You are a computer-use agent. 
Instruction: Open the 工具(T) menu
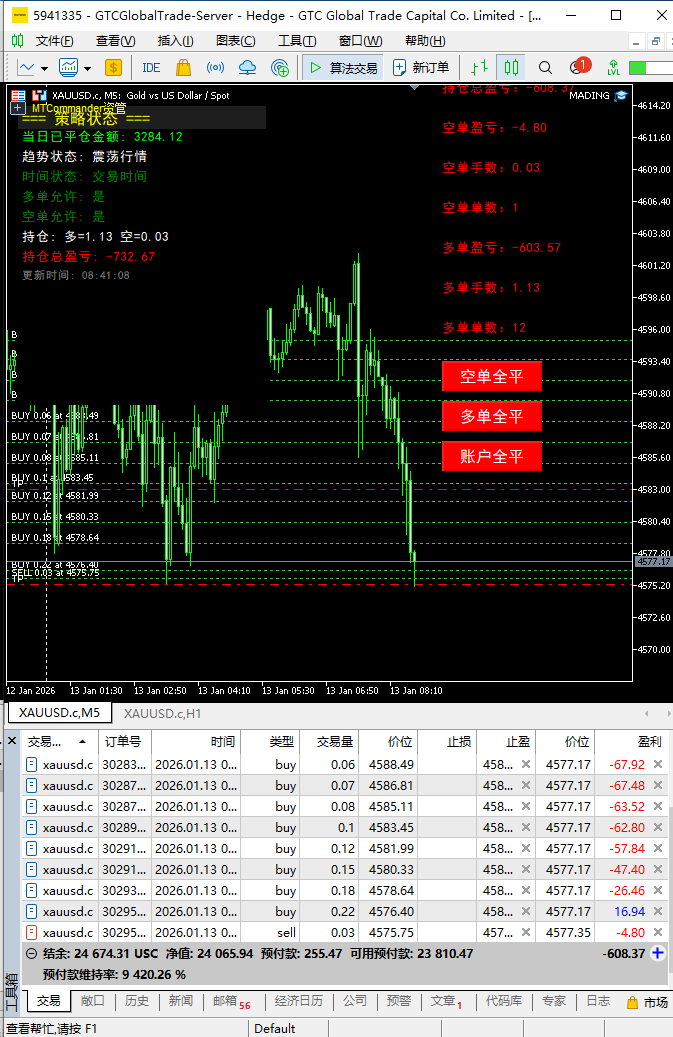pyautogui.click(x=297, y=41)
